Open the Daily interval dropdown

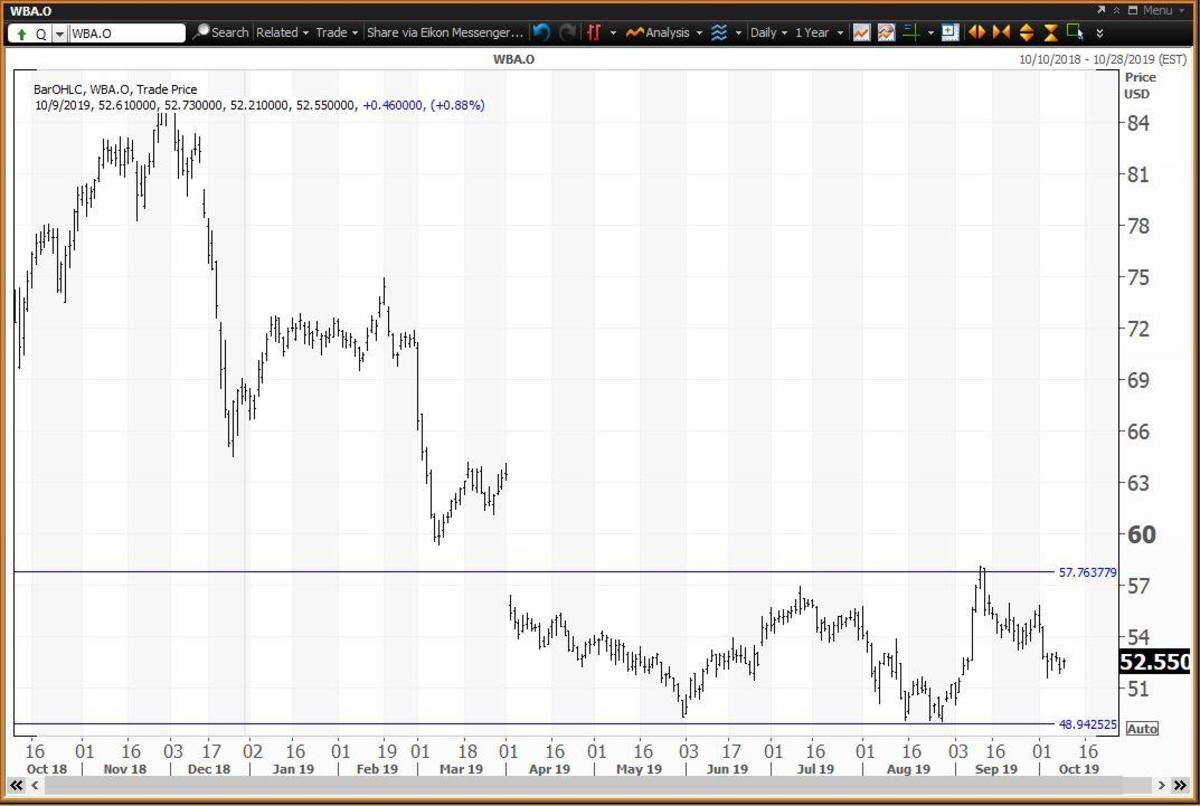[x=769, y=32]
